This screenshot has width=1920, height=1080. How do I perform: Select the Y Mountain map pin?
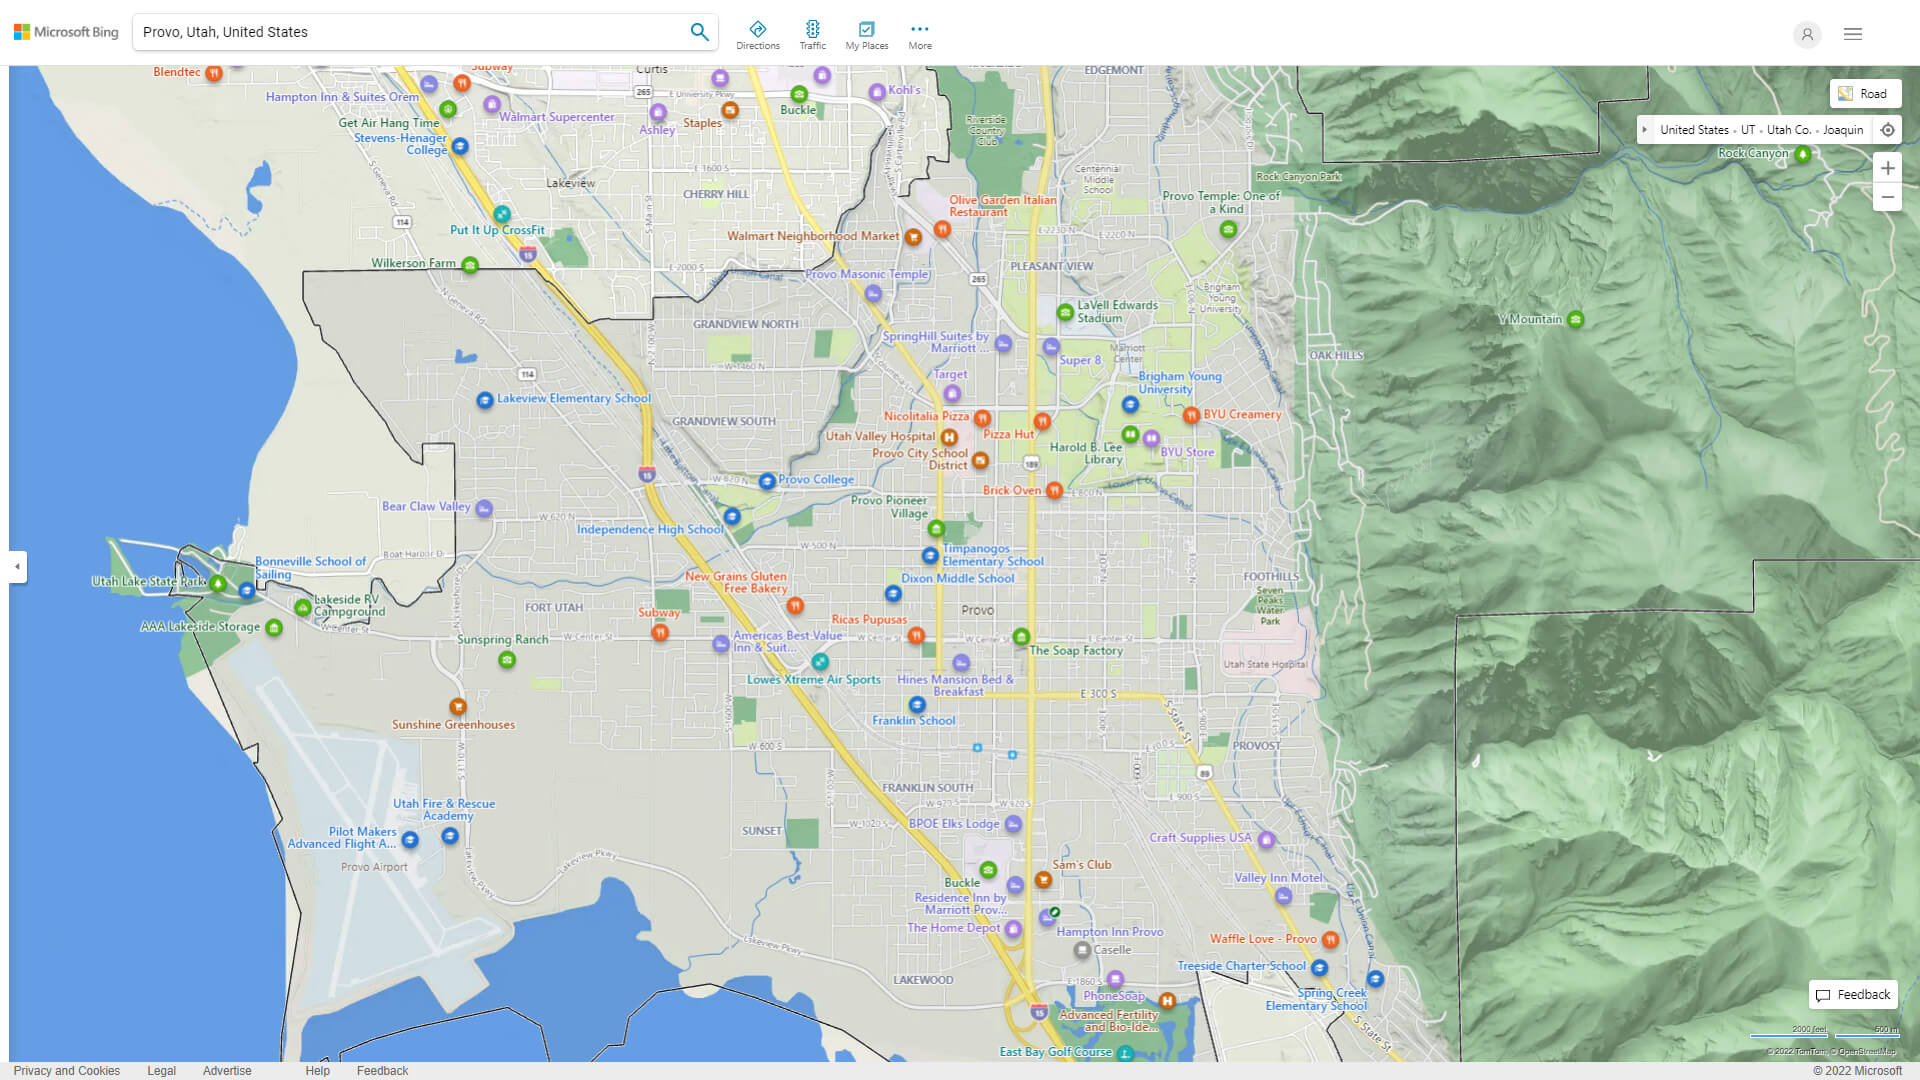click(1576, 318)
